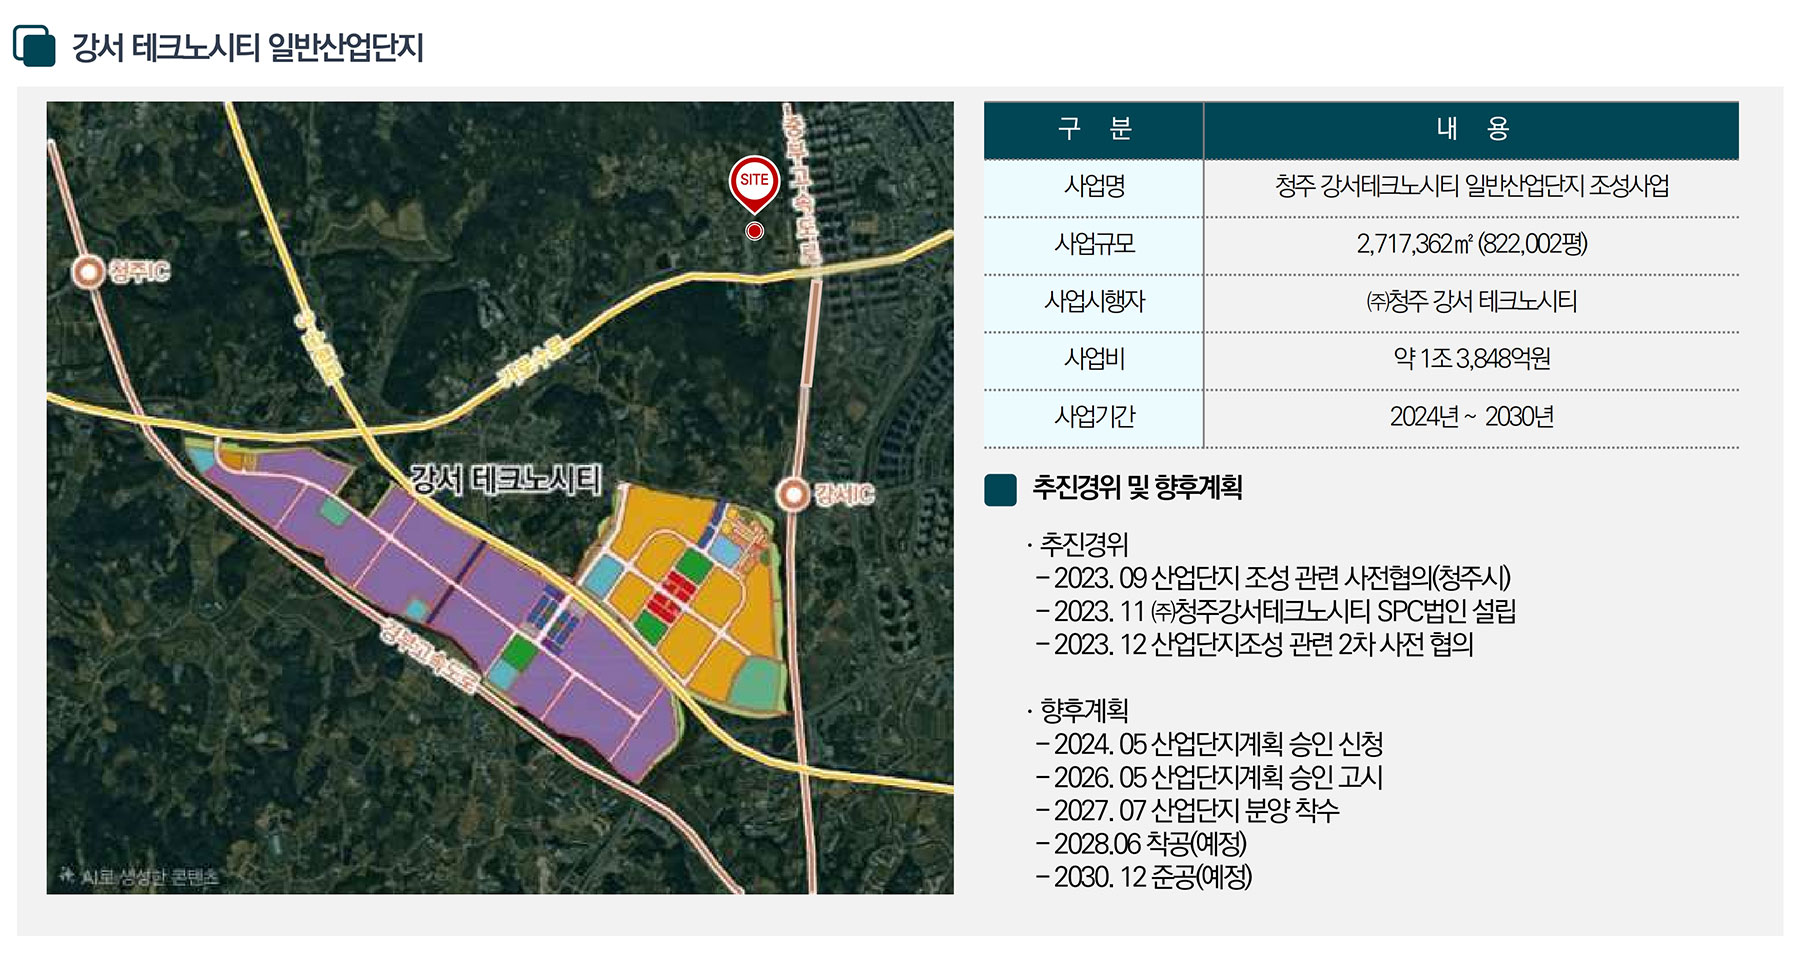Click the dark square bullet before 추진경위 및 향후계획
The image size is (1800, 954).
(1000, 489)
